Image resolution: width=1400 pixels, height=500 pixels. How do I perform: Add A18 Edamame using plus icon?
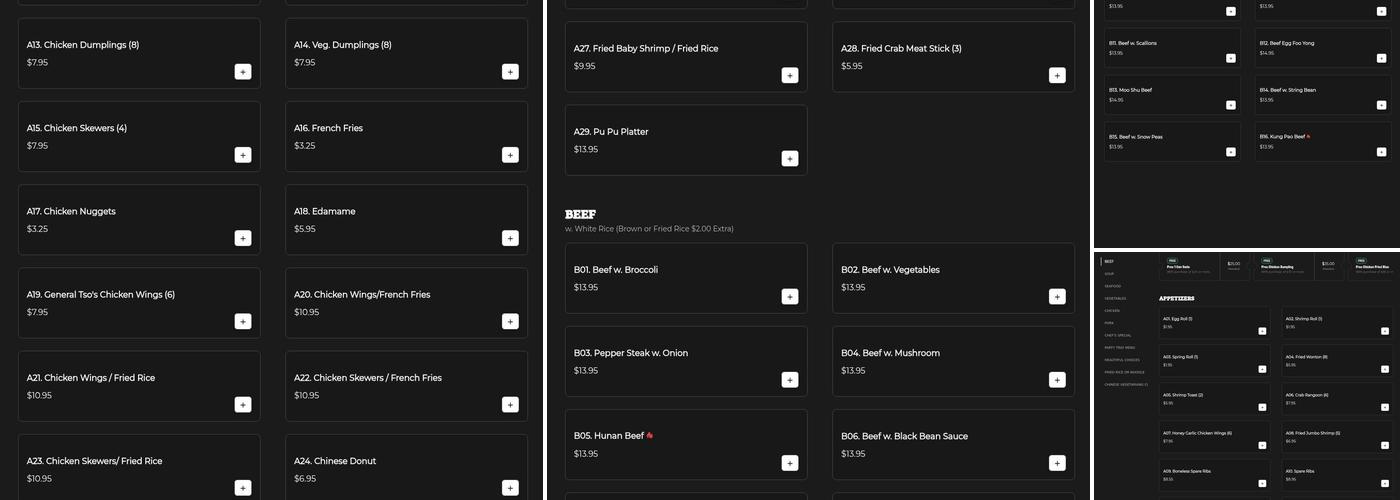tap(510, 238)
